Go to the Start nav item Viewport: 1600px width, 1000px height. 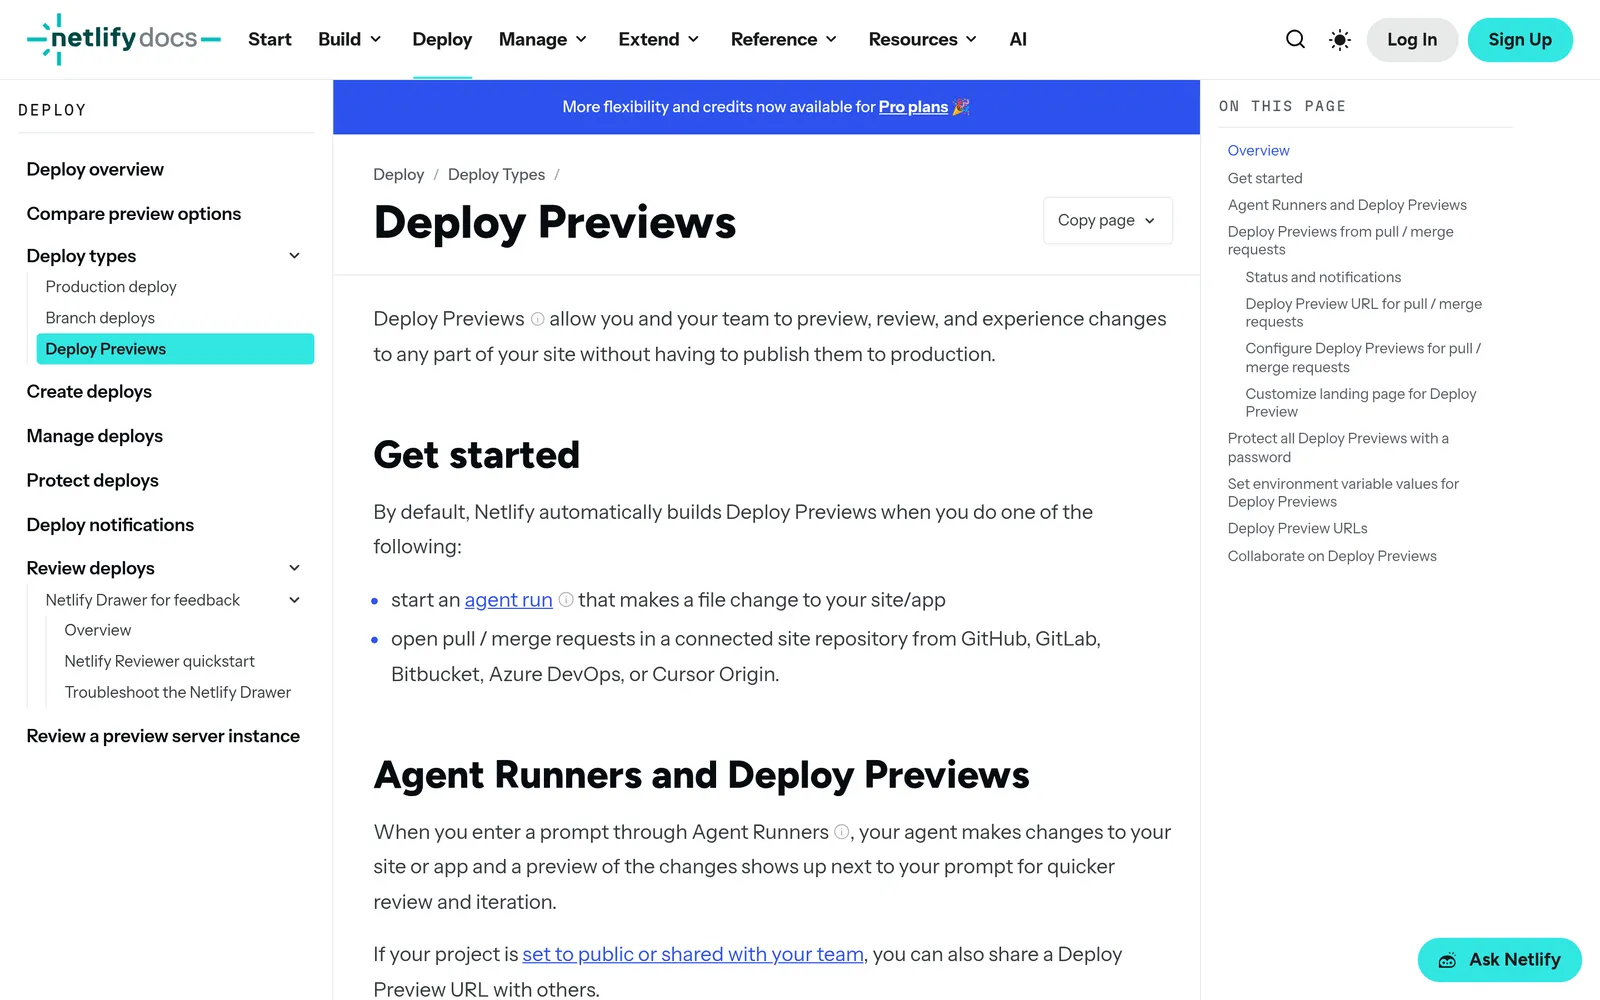[x=270, y=39]
